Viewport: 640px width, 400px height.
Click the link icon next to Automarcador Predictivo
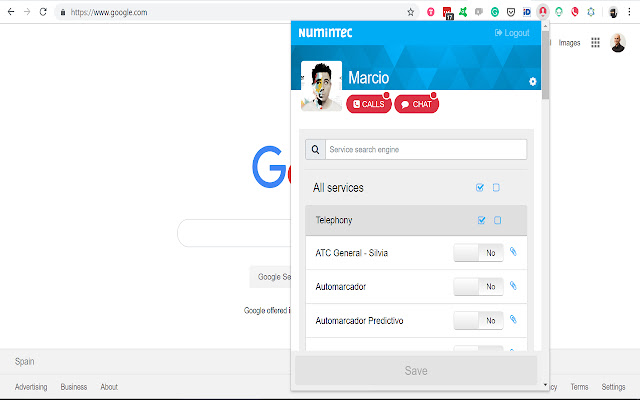[x=513, y=320]
